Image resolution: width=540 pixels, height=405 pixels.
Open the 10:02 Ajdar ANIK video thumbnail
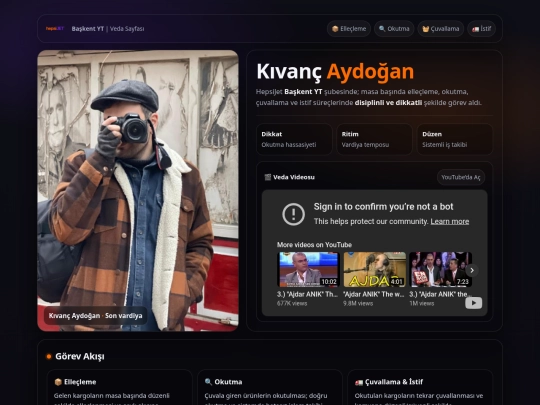click(x=308, y=270)
